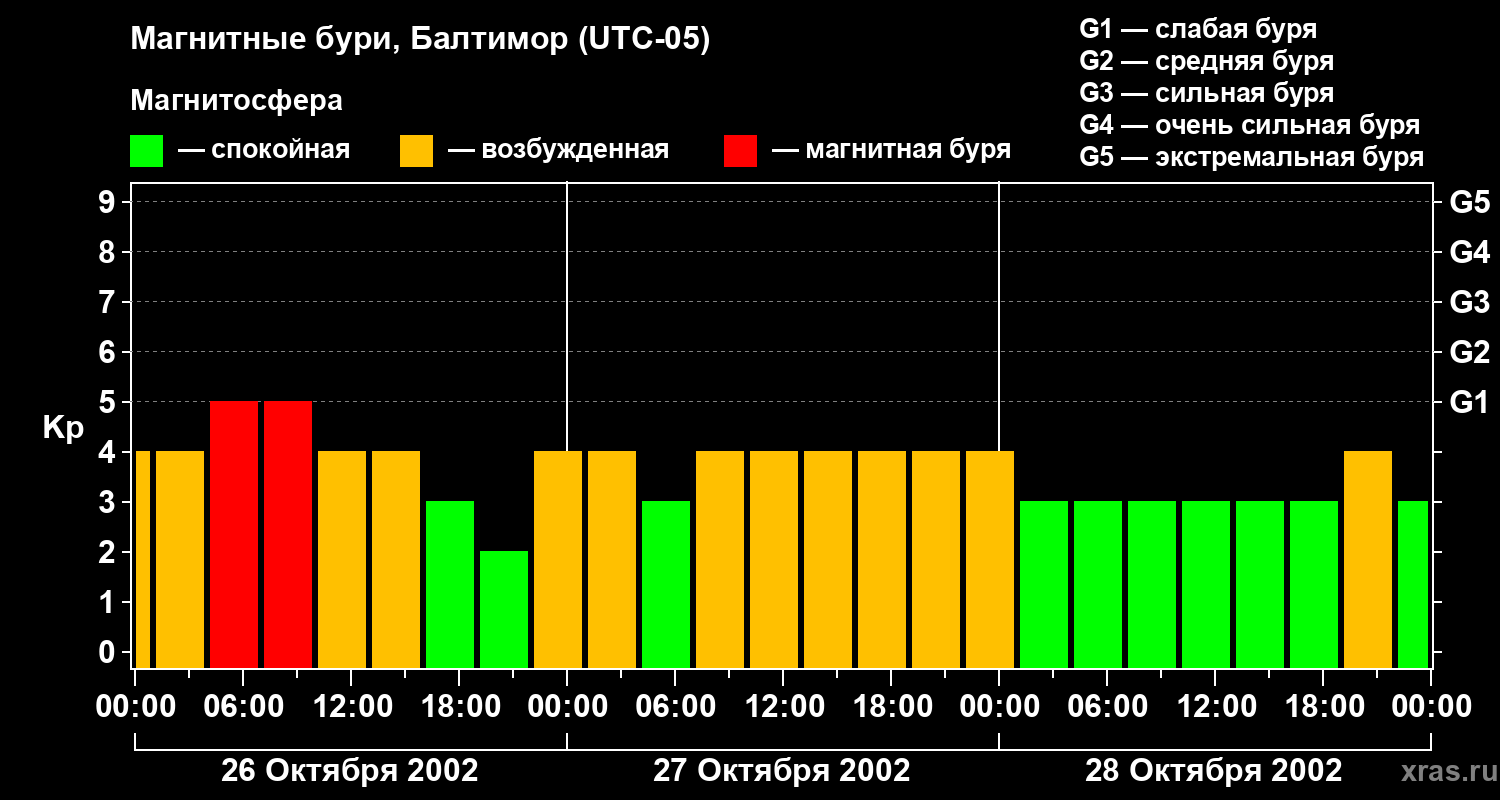This screenshot has height=800, width=1500.
Task: Click the '27 Октября 2002' date label
Action: pos(781,771)
